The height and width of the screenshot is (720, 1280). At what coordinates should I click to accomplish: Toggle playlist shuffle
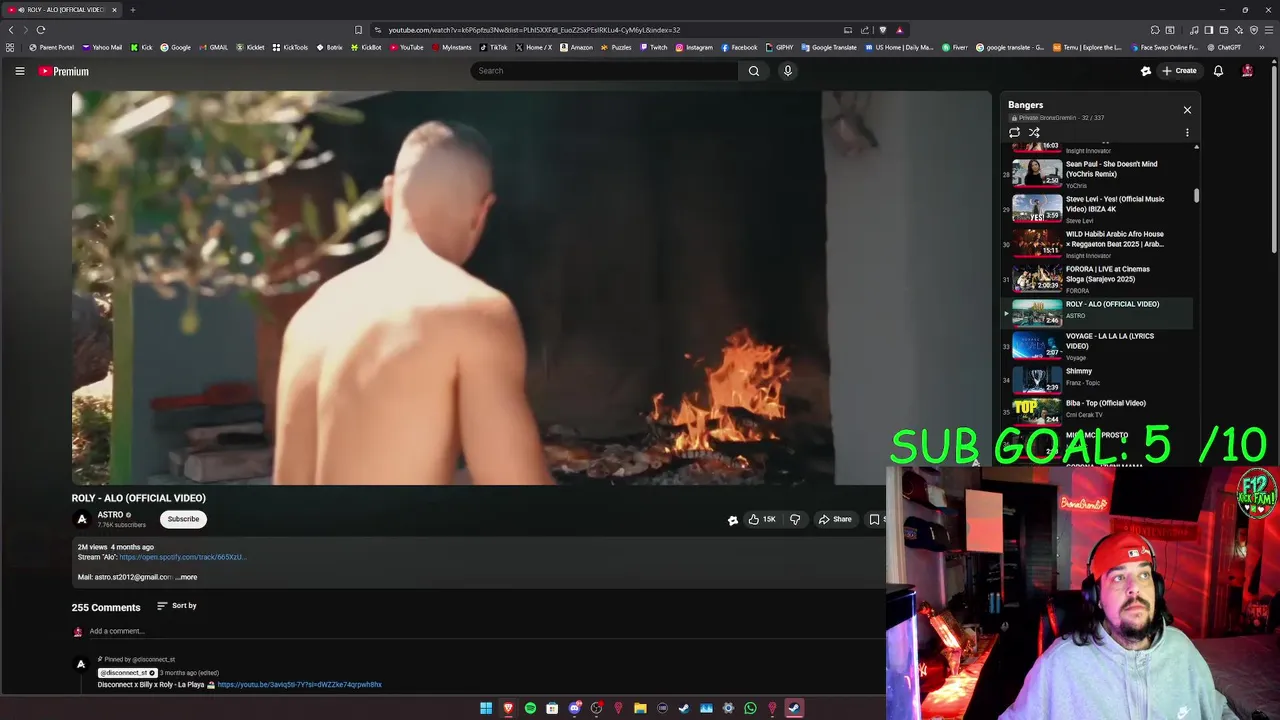click(1034, 132)
